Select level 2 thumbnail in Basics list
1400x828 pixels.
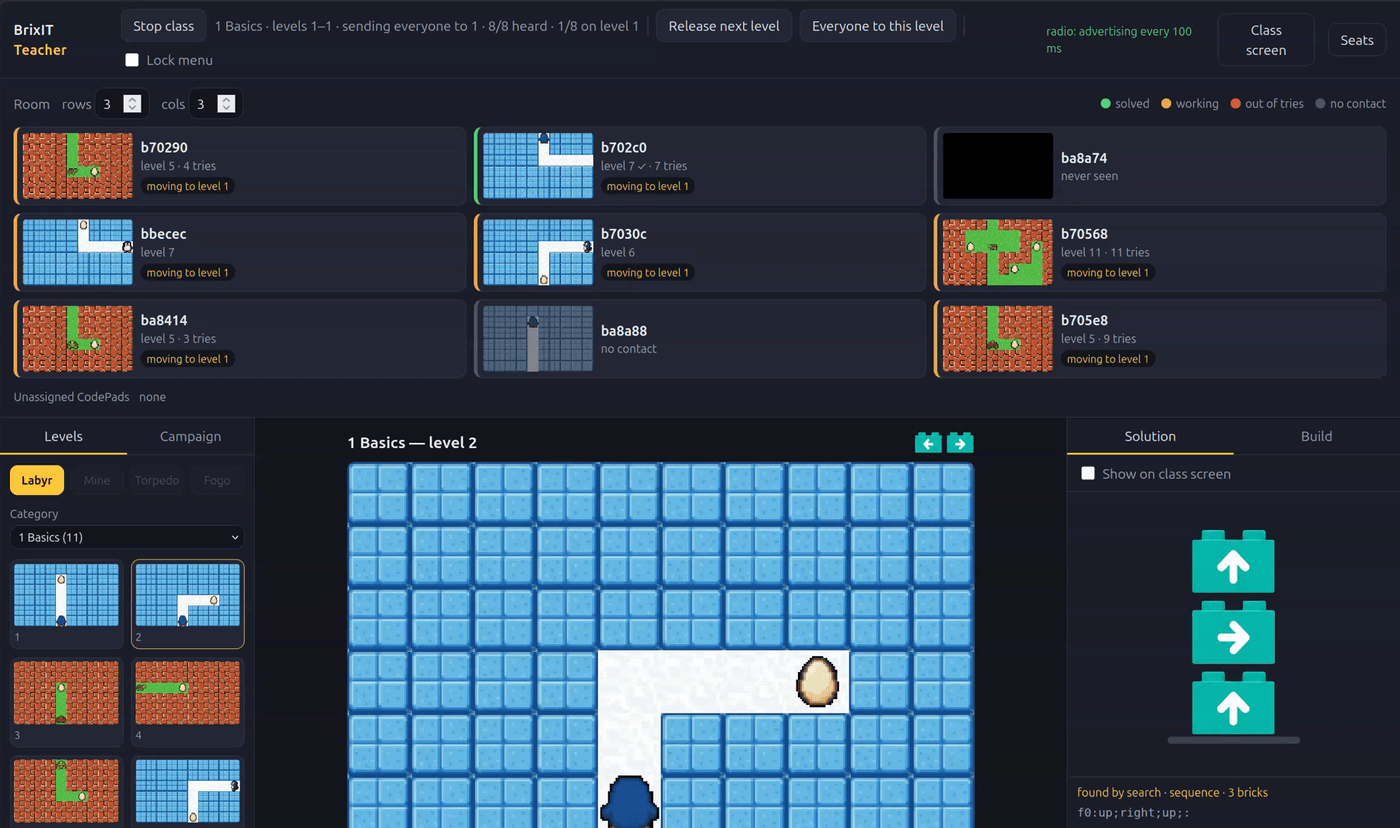[x=188, y=604]
